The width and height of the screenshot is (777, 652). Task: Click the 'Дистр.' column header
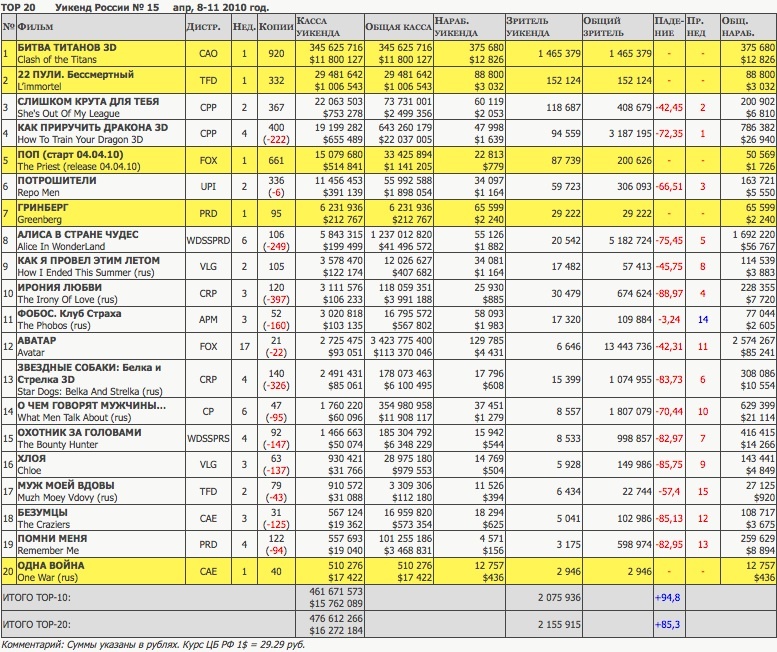(204, 24)
